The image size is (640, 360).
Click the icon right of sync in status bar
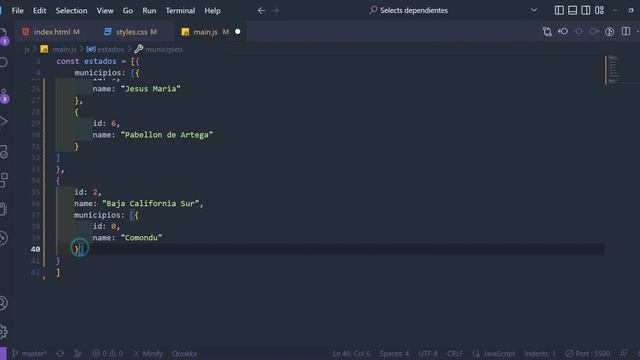coord(78,353)
